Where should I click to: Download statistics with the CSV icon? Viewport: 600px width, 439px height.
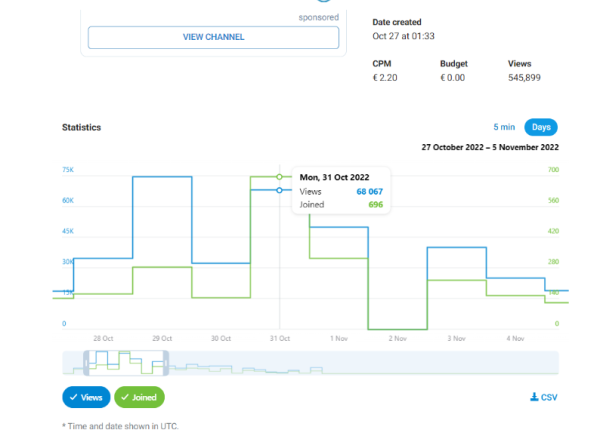pos(543,398)
